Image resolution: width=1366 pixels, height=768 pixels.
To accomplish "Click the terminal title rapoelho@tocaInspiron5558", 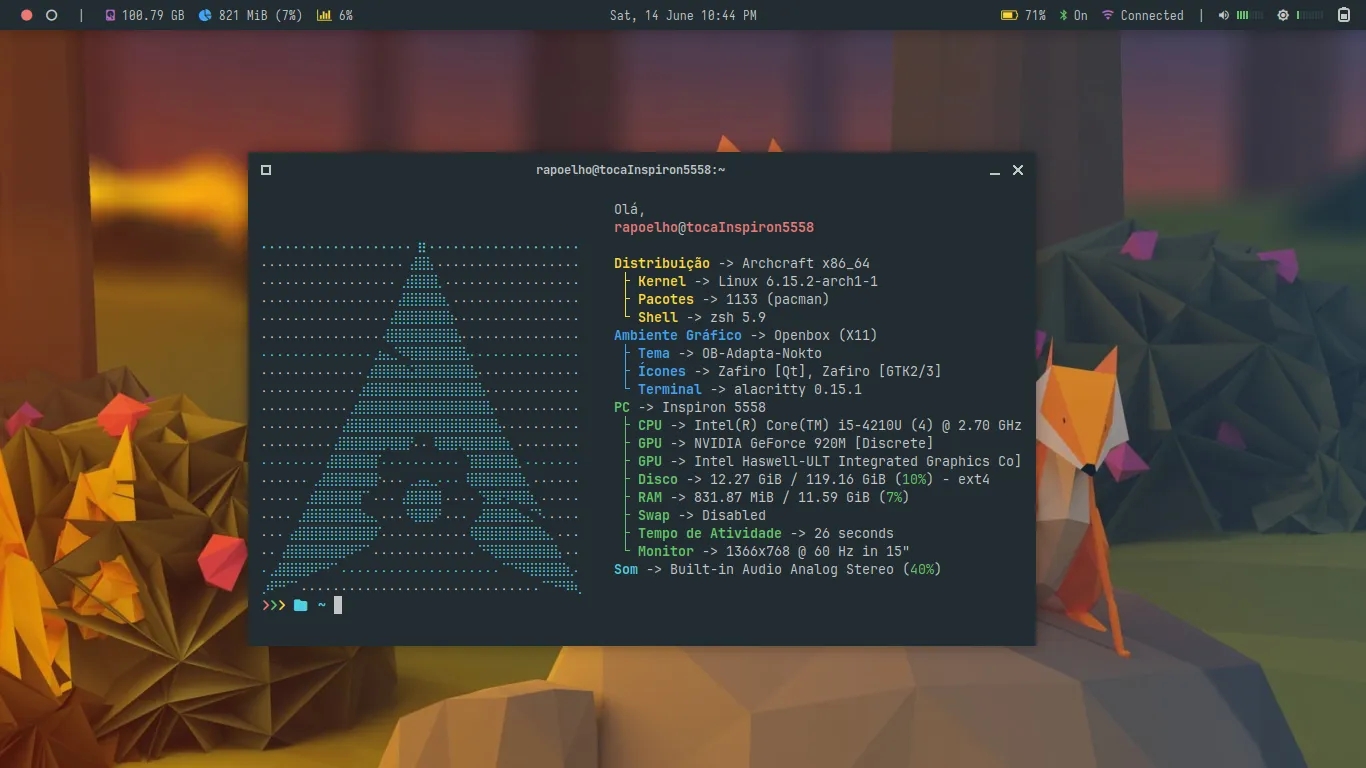I will pyautogui.click(x=630, y=170).
